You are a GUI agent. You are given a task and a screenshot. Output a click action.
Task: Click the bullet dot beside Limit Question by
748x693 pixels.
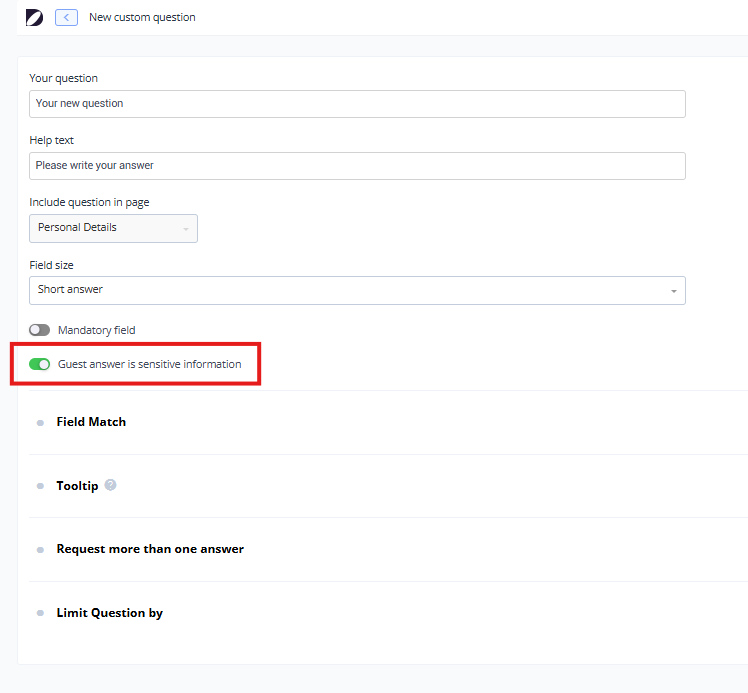[40, 613]
